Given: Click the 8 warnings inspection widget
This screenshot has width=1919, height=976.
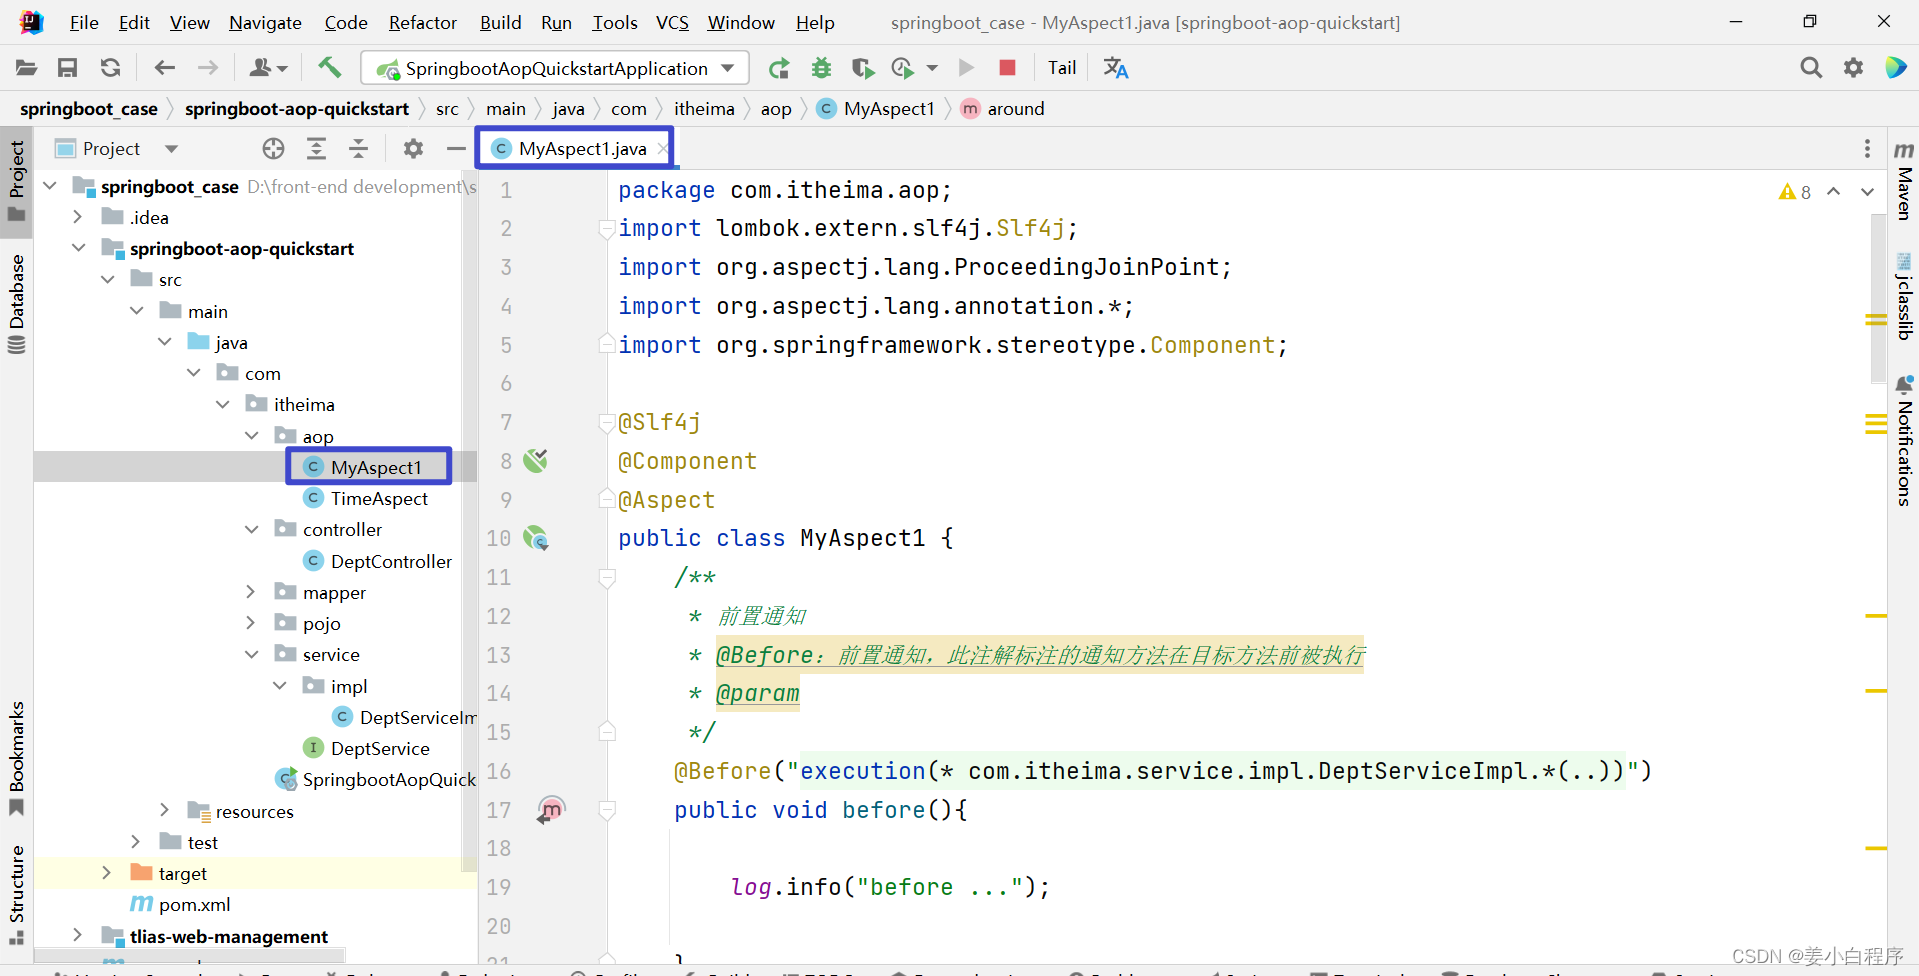Looking at the screenshot, I should pos(1794,191).
